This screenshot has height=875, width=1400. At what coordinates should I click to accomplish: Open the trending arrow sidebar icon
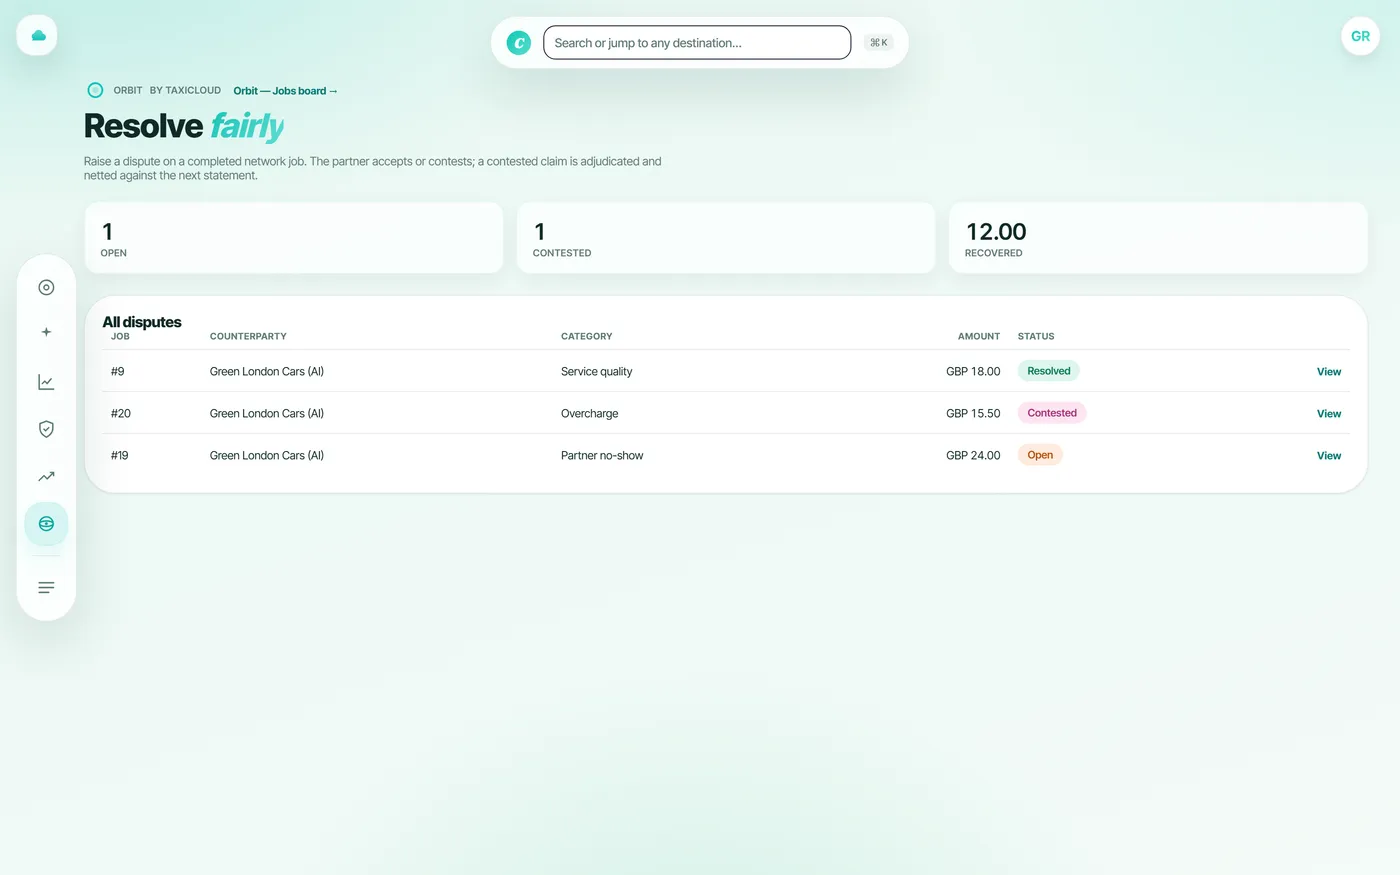tap(46, 477)
